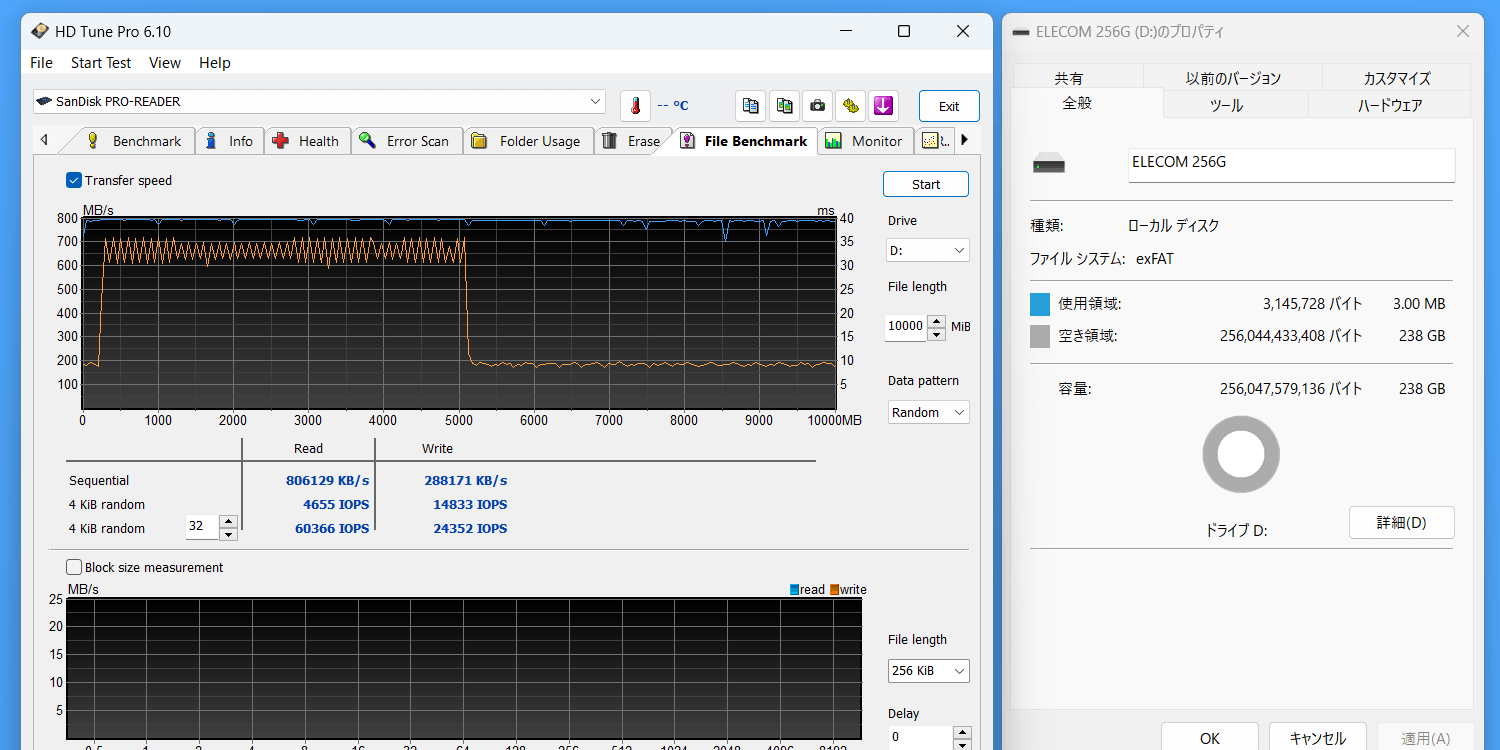The width and height of the screenshot is (1500, 750).
Task: Uncheck the Transfer speed checkbox
Action: pyautogui.click(x=74, y=181)
